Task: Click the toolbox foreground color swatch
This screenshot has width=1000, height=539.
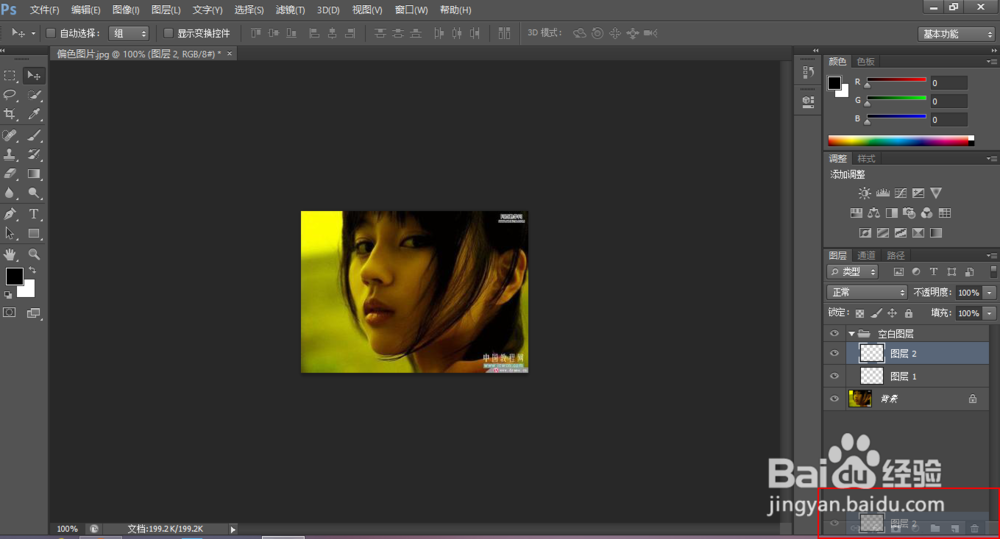Action: point(14,276)
